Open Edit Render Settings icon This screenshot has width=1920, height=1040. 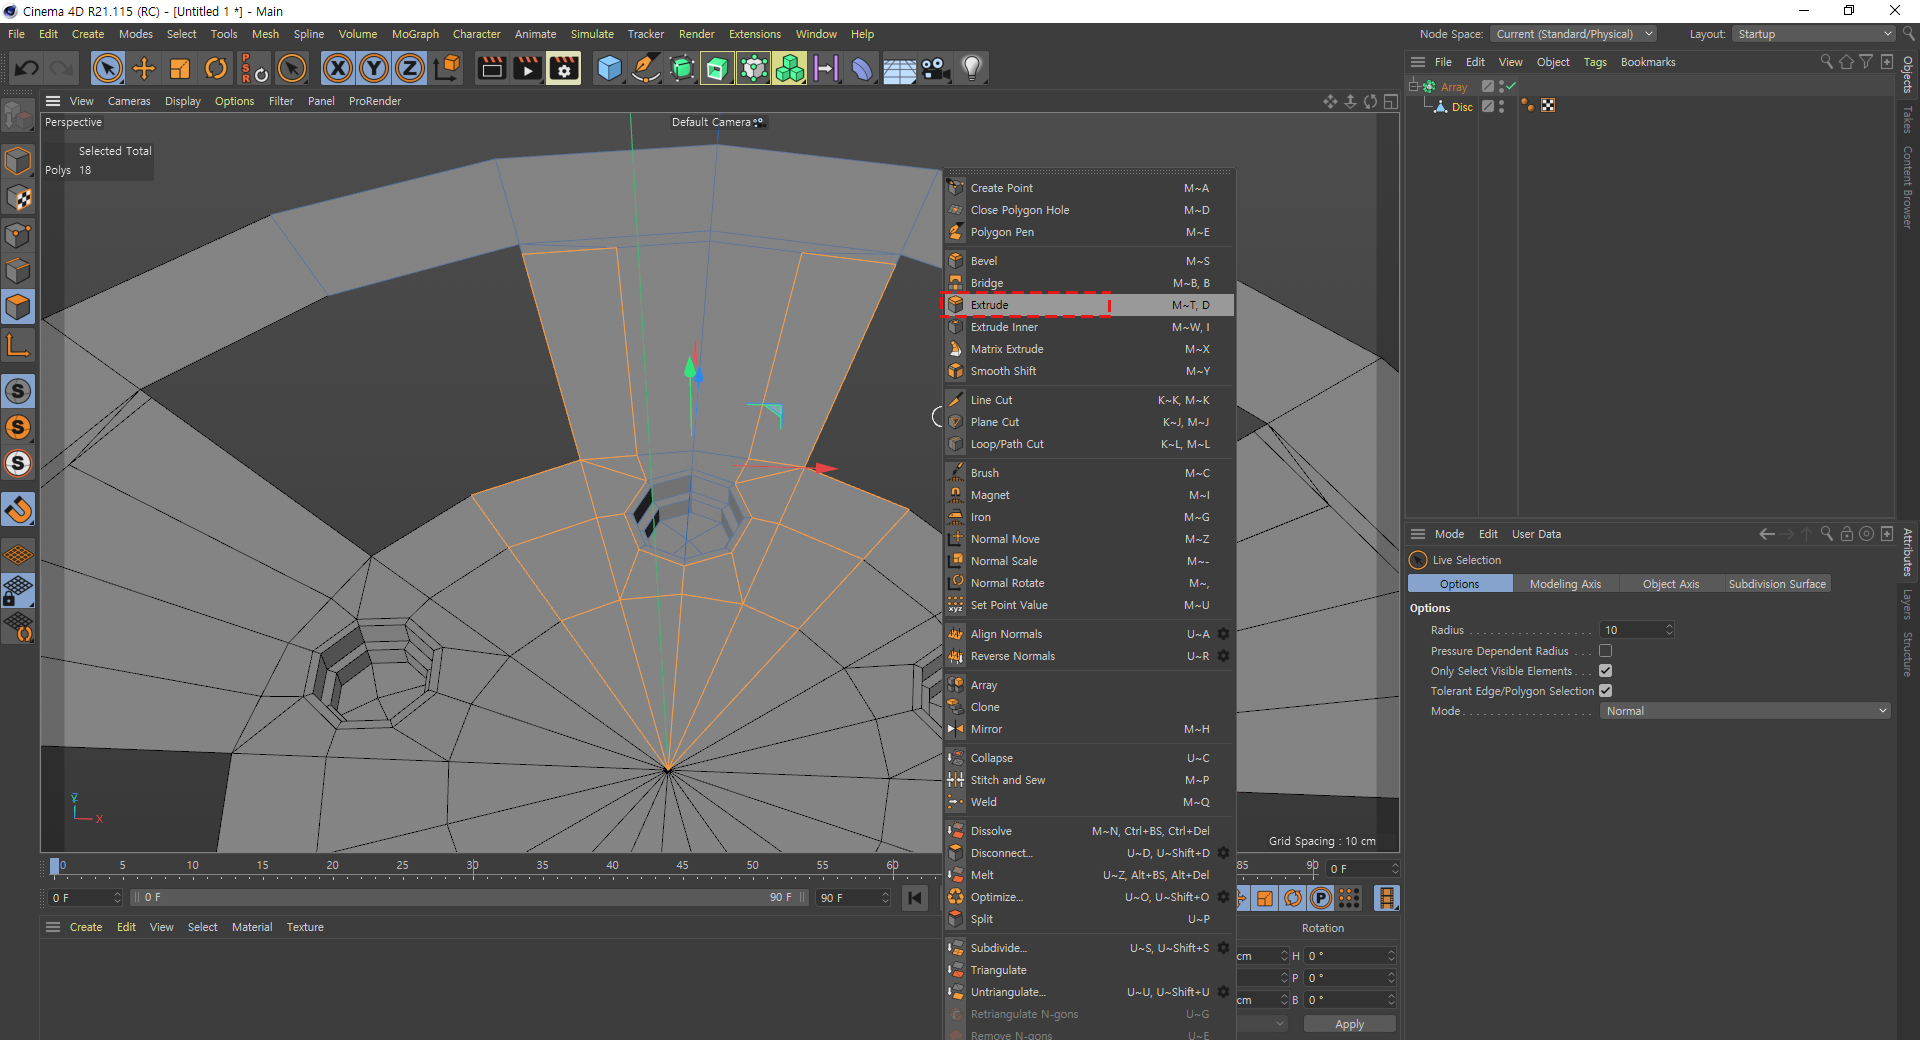[x=564, y=68]
